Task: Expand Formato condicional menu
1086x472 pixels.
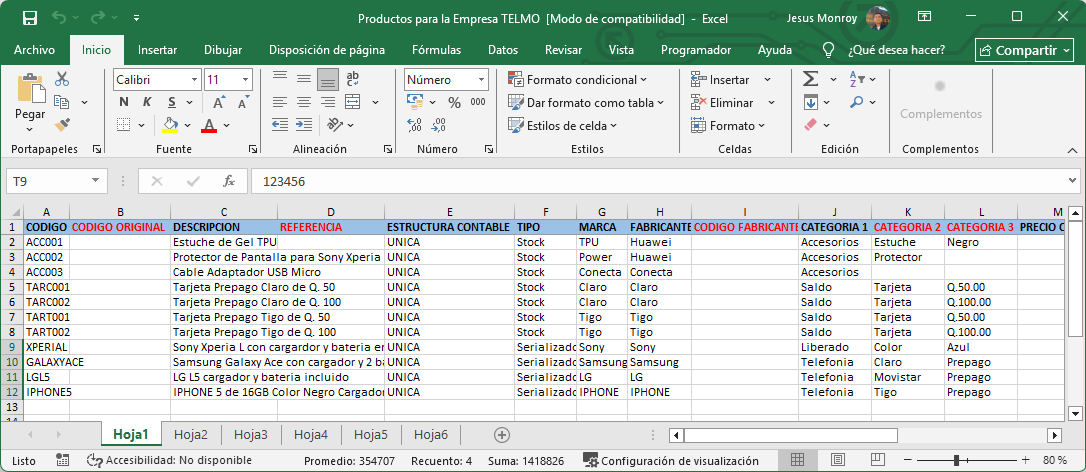Action: tap(643, 80)
